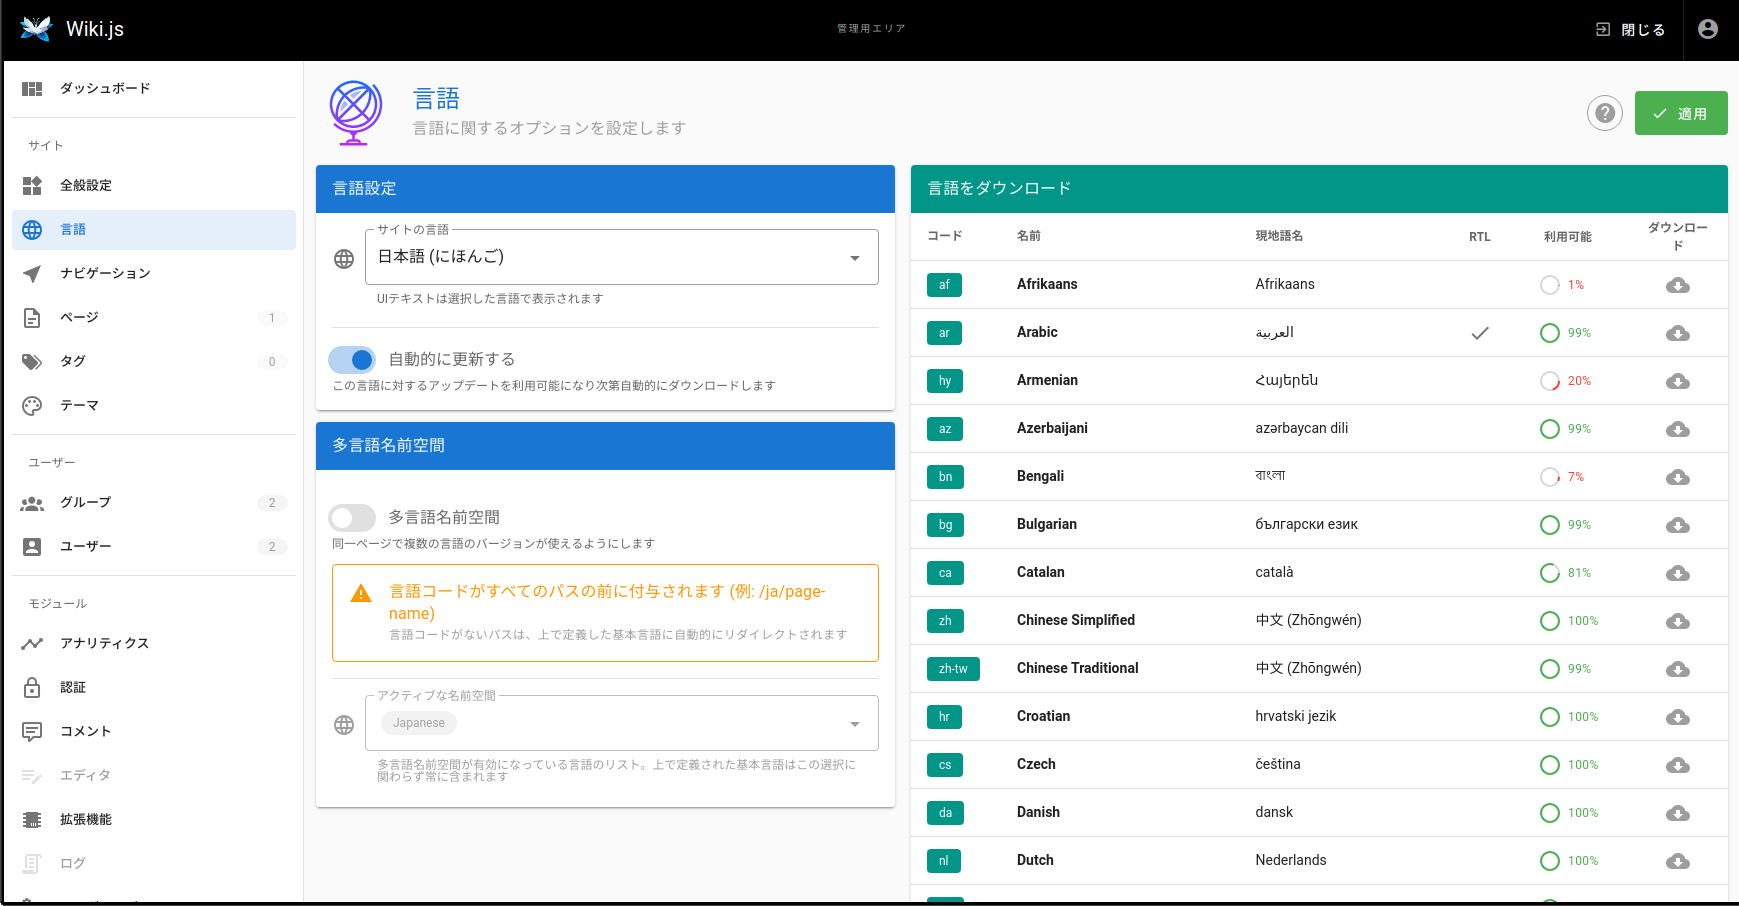The width and height of the screenshot is (1739, 906).
Task: Click the help question mark icon
Action: pyautogui.click(x=1604, y=113)
